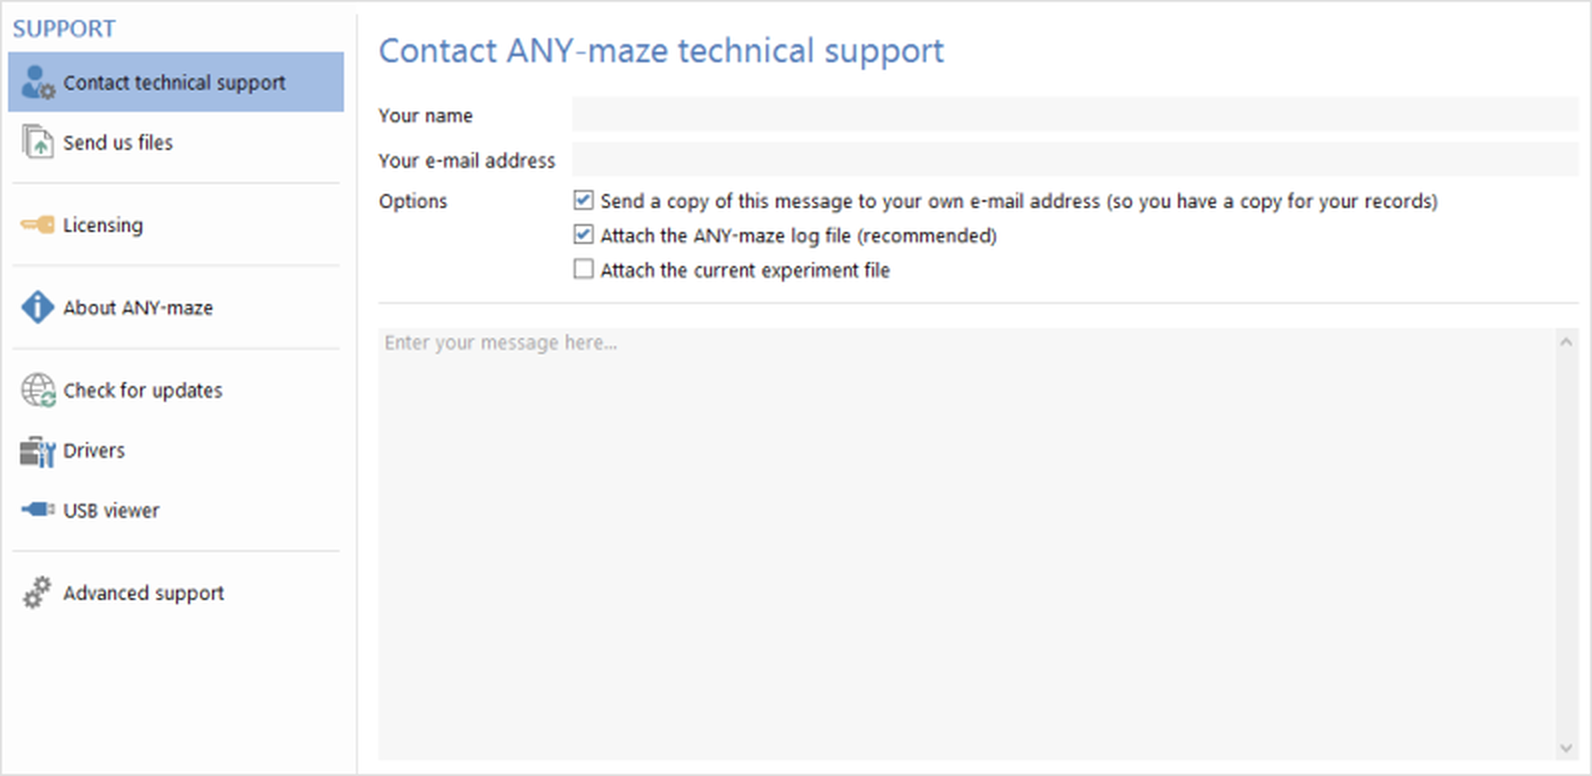1592x776 pixels.
Task: Click the Your name input field
Action: [x=1074, y=115]
